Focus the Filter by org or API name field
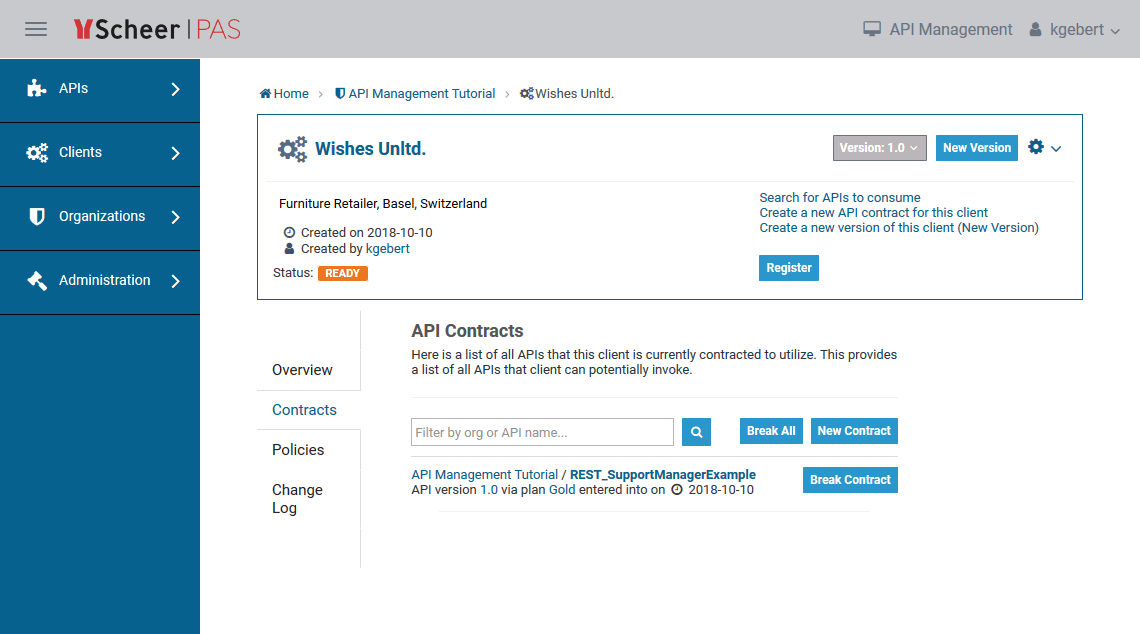Viewport: 1140px width, 634px height. (x=542, y=432)
